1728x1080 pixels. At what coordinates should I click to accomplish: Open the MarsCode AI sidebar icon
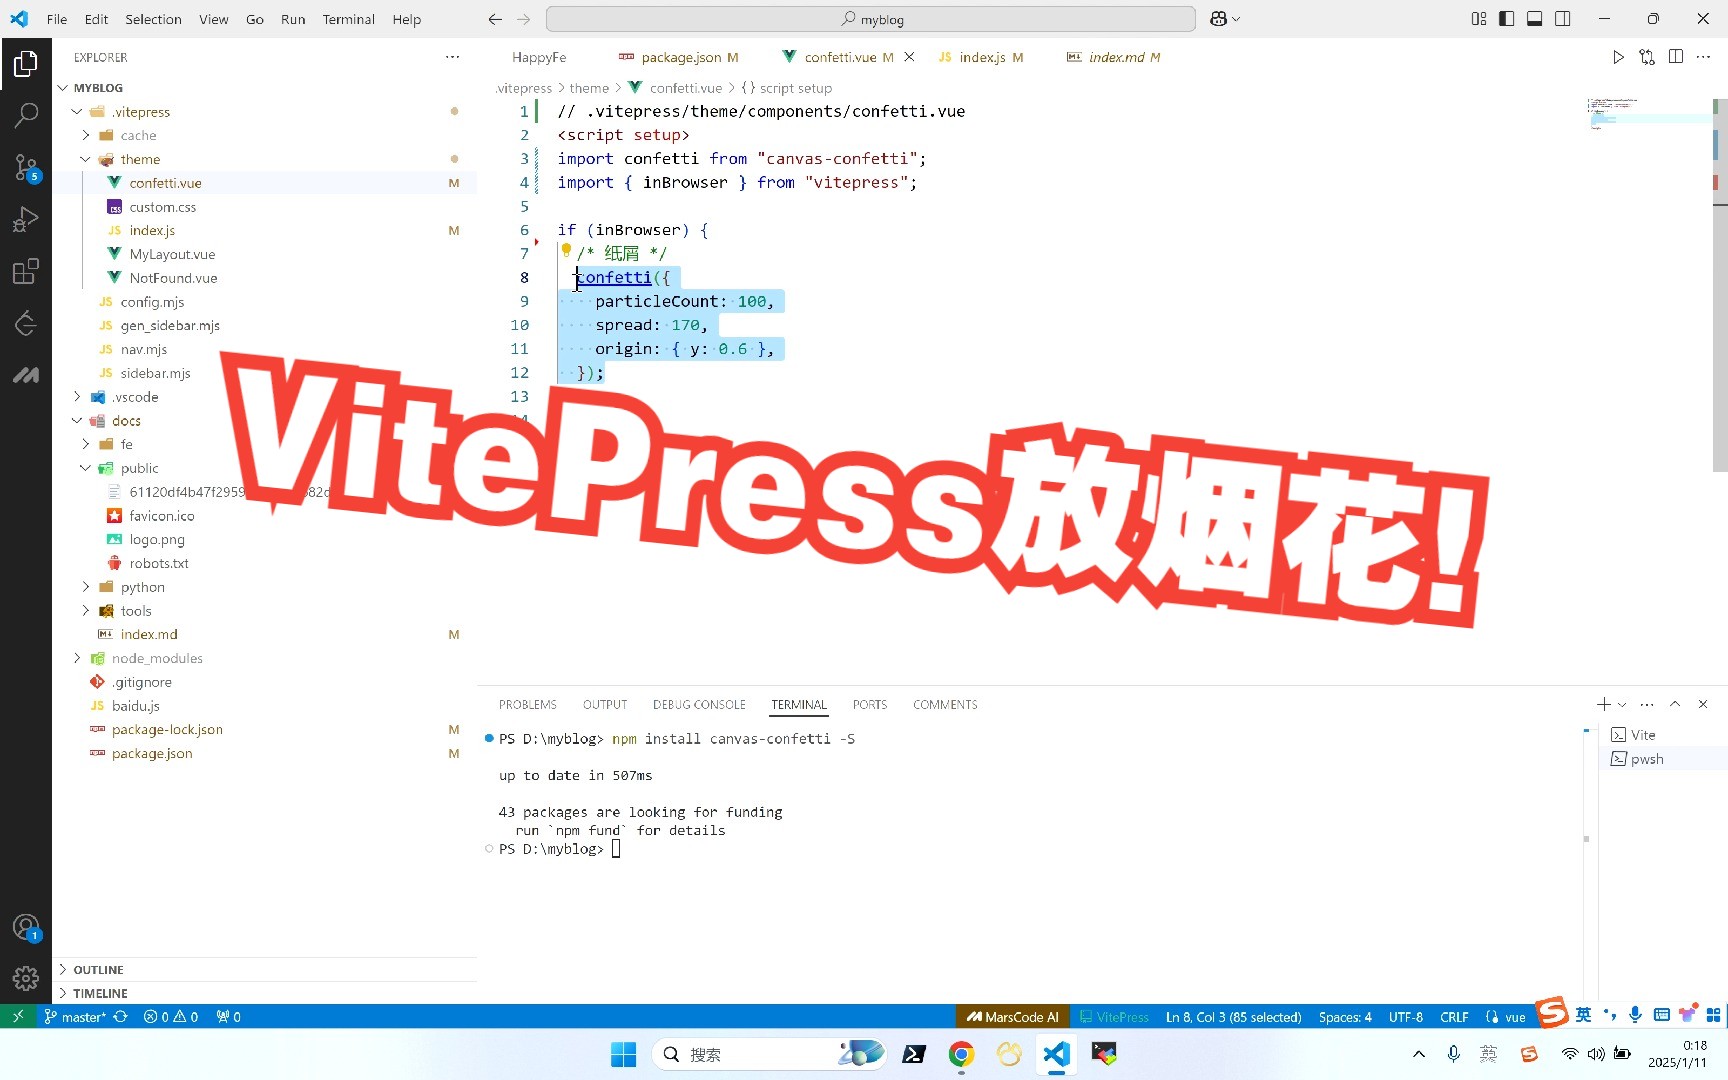coord(26,375)
